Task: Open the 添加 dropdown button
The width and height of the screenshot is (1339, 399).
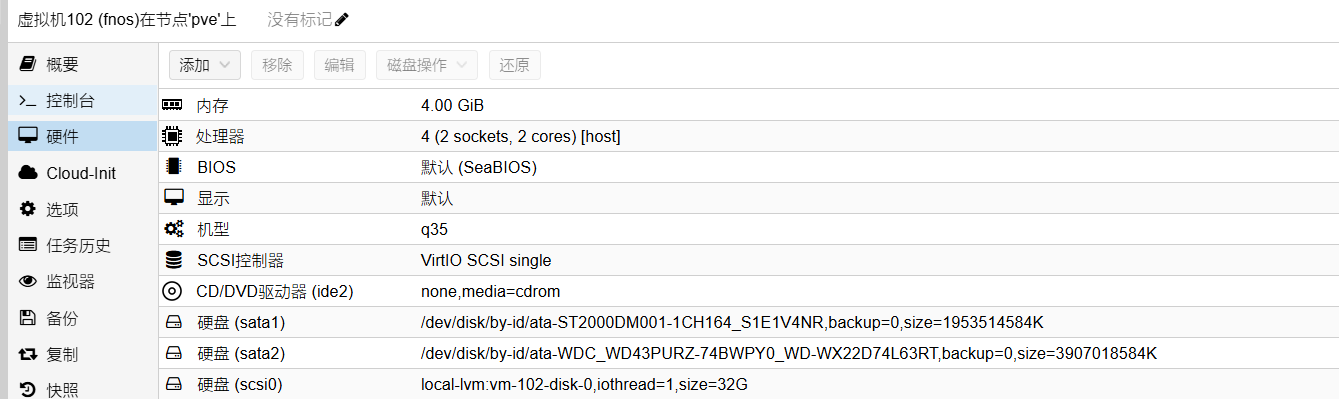Action: pos(205,65)
